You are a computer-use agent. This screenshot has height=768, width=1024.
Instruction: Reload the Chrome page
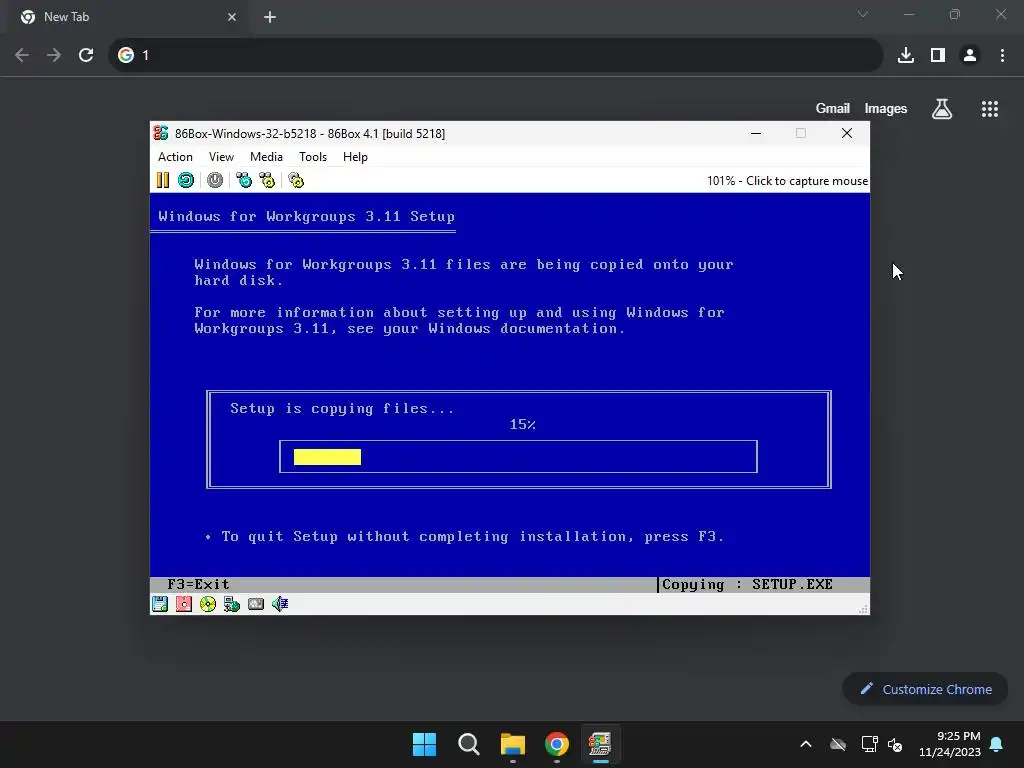point(86,55)
